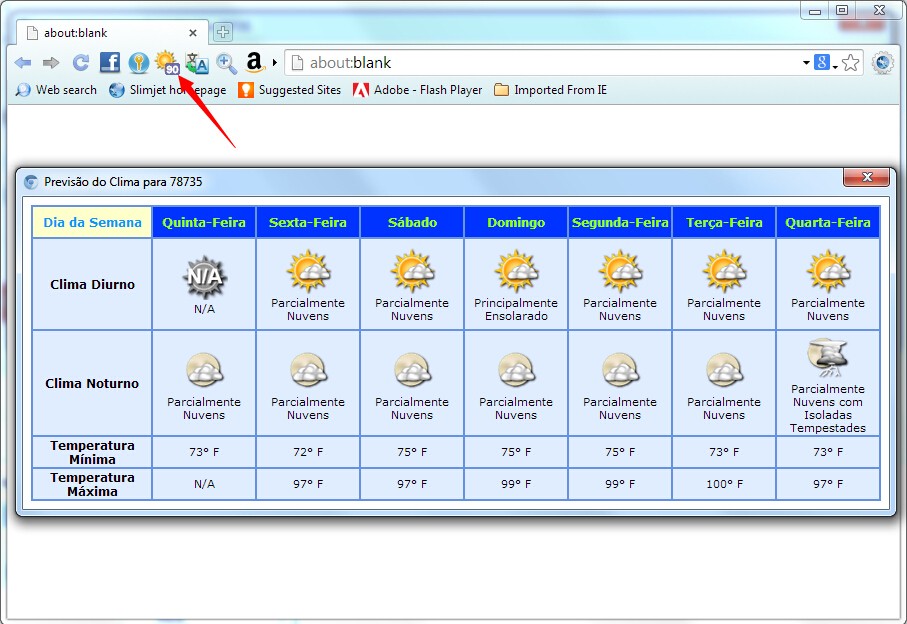Click Segunda-Feira night cloudy moon icon
Viewport: 907px width, 624px height.
621,370
